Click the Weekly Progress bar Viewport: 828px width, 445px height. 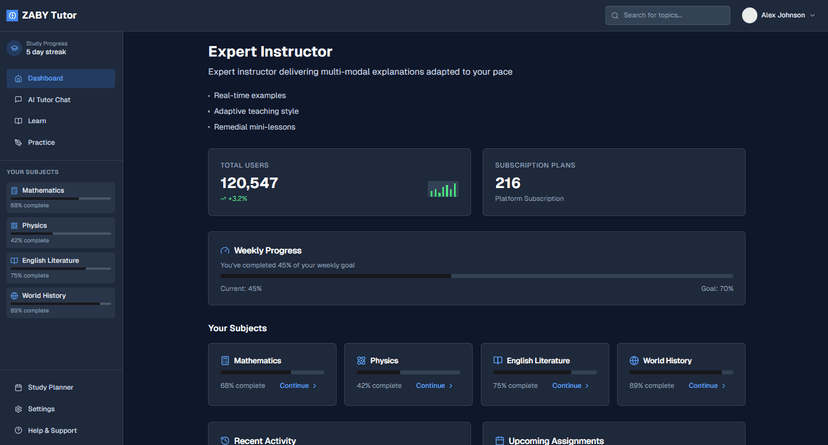coord(477,276)
